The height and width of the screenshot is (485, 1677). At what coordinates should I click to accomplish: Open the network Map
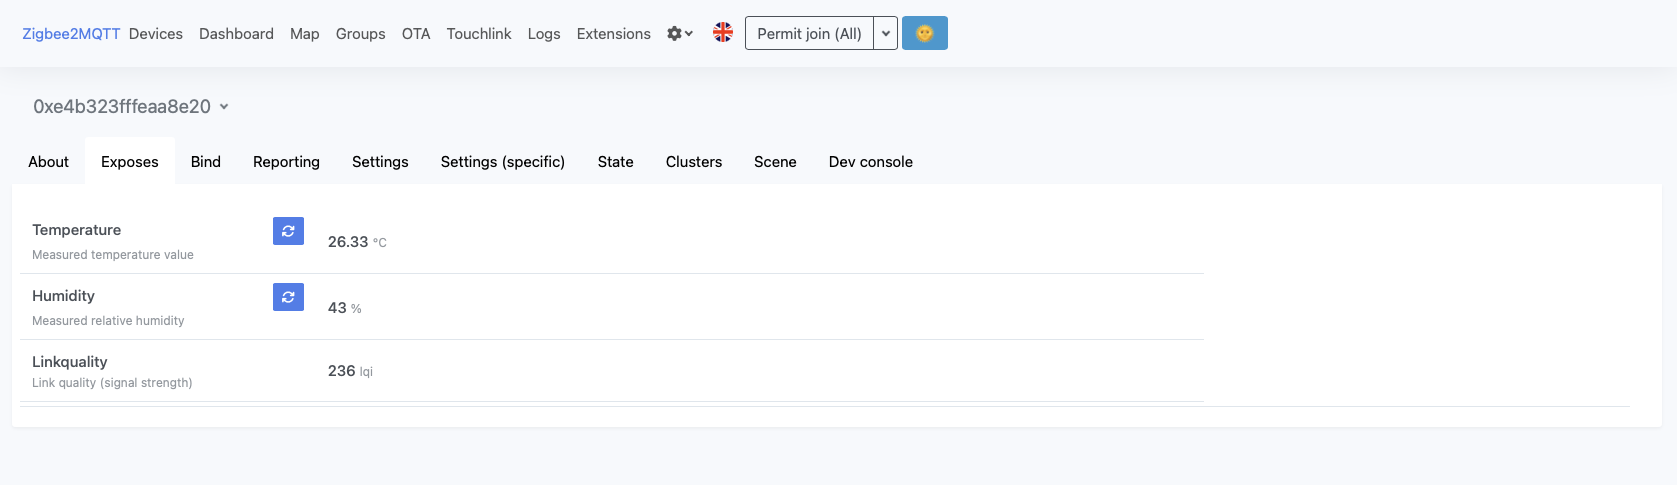coord(304,34)
